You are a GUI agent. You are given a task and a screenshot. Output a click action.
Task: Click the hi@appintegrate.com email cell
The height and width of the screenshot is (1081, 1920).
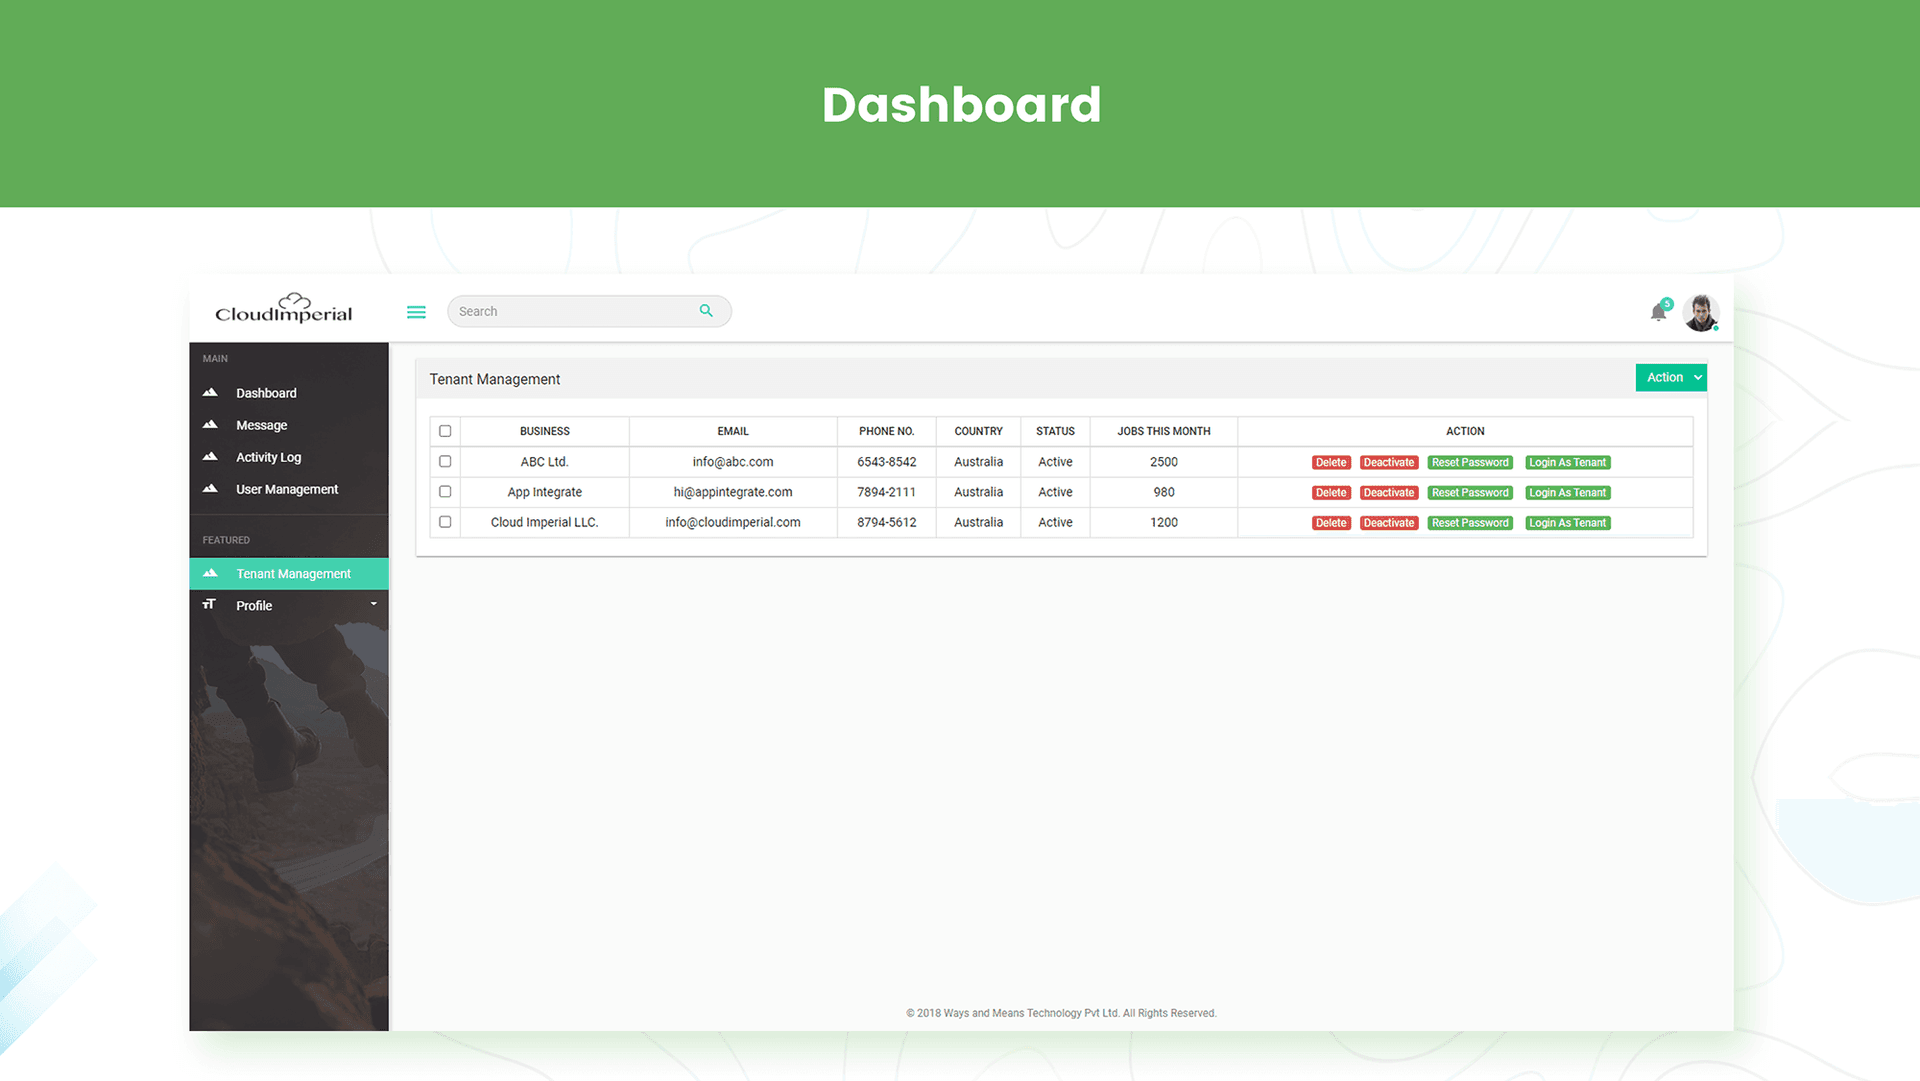click(733, 492)
